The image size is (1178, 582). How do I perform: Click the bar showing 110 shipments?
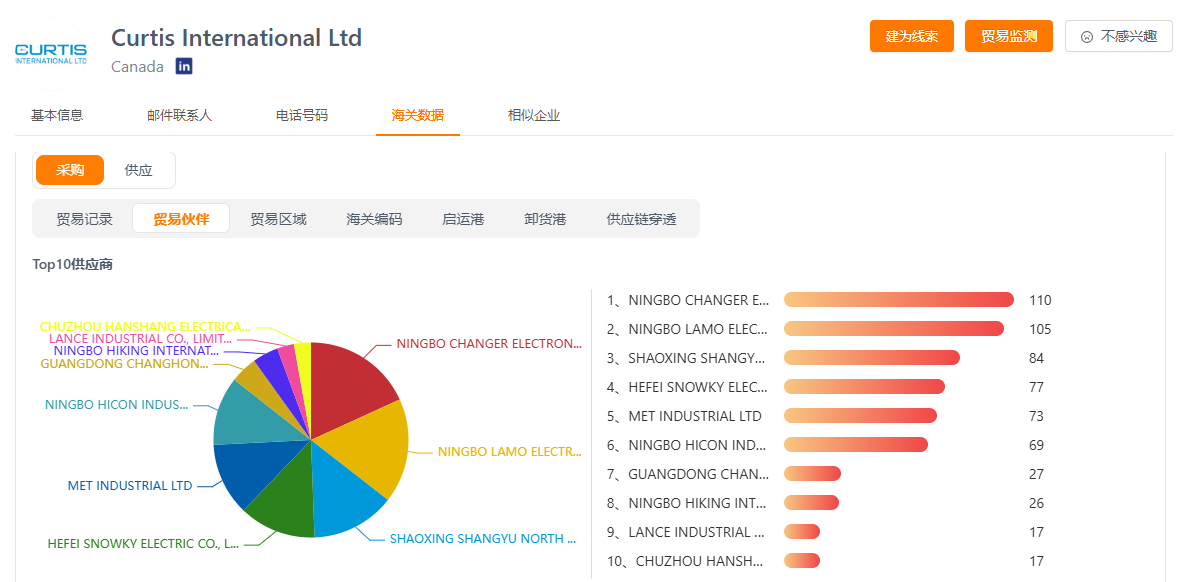click(x=899, y=300)
